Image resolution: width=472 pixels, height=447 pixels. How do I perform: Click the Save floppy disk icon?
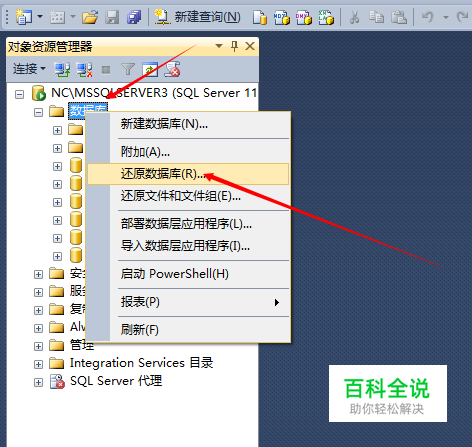pos(112,17)
